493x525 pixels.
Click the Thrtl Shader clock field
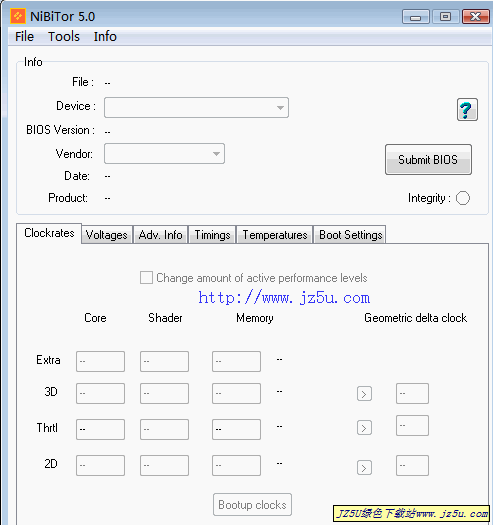164,429
